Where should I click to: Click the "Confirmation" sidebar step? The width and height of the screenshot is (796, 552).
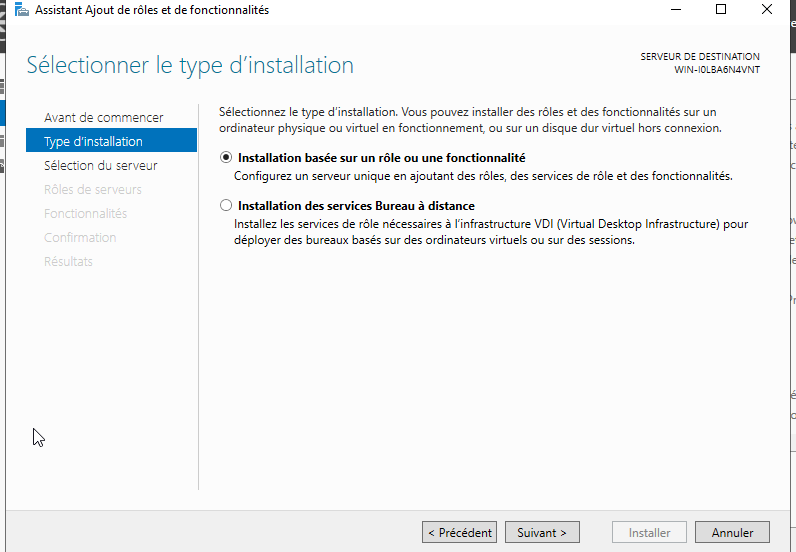tap(80, 238)
